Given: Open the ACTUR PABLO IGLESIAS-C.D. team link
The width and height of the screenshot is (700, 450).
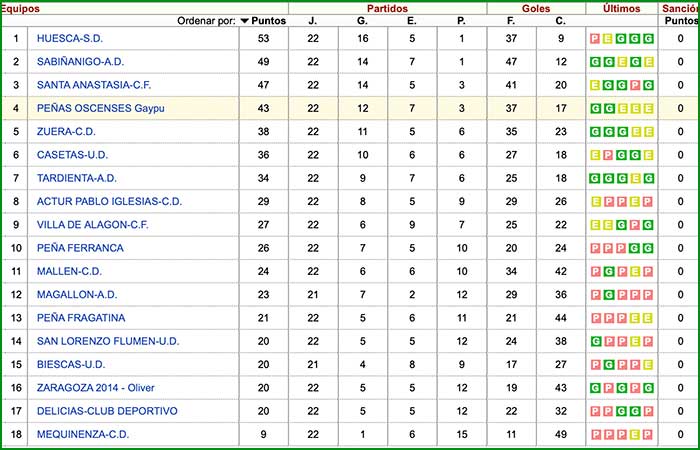Looking at the screenshot, I should point(109,202).
